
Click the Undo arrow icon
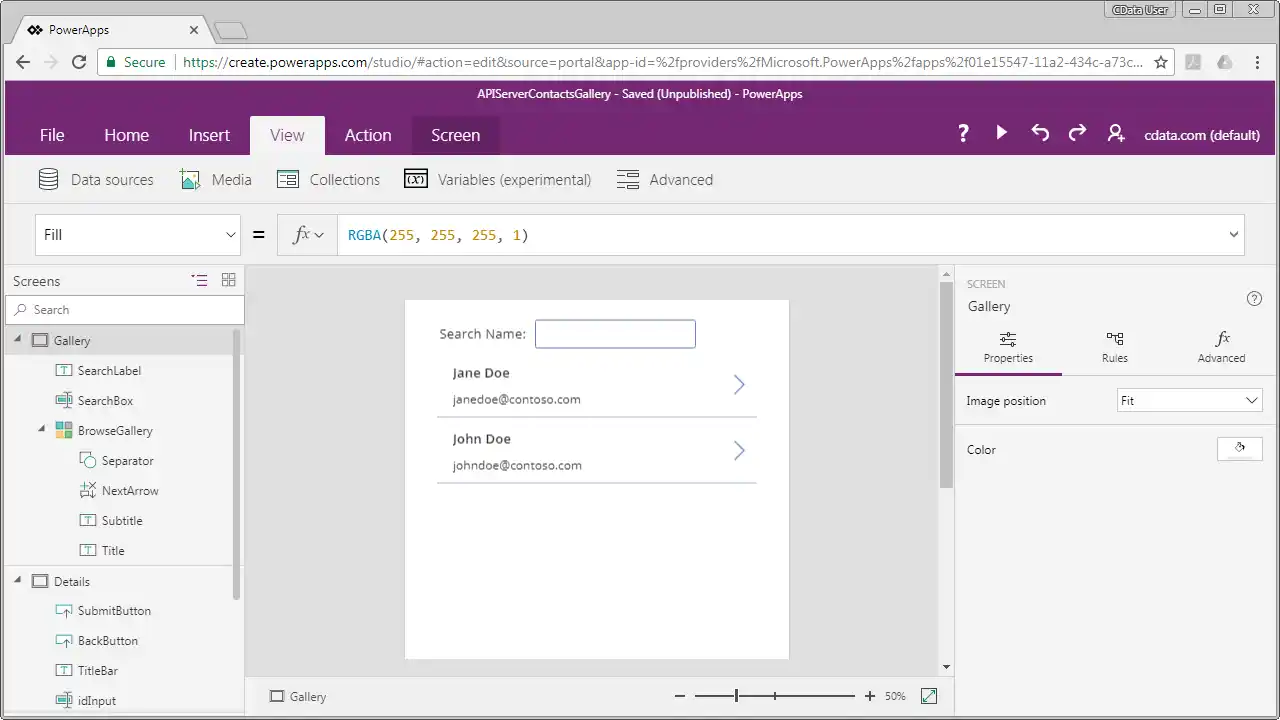[x=1040, y=133]
